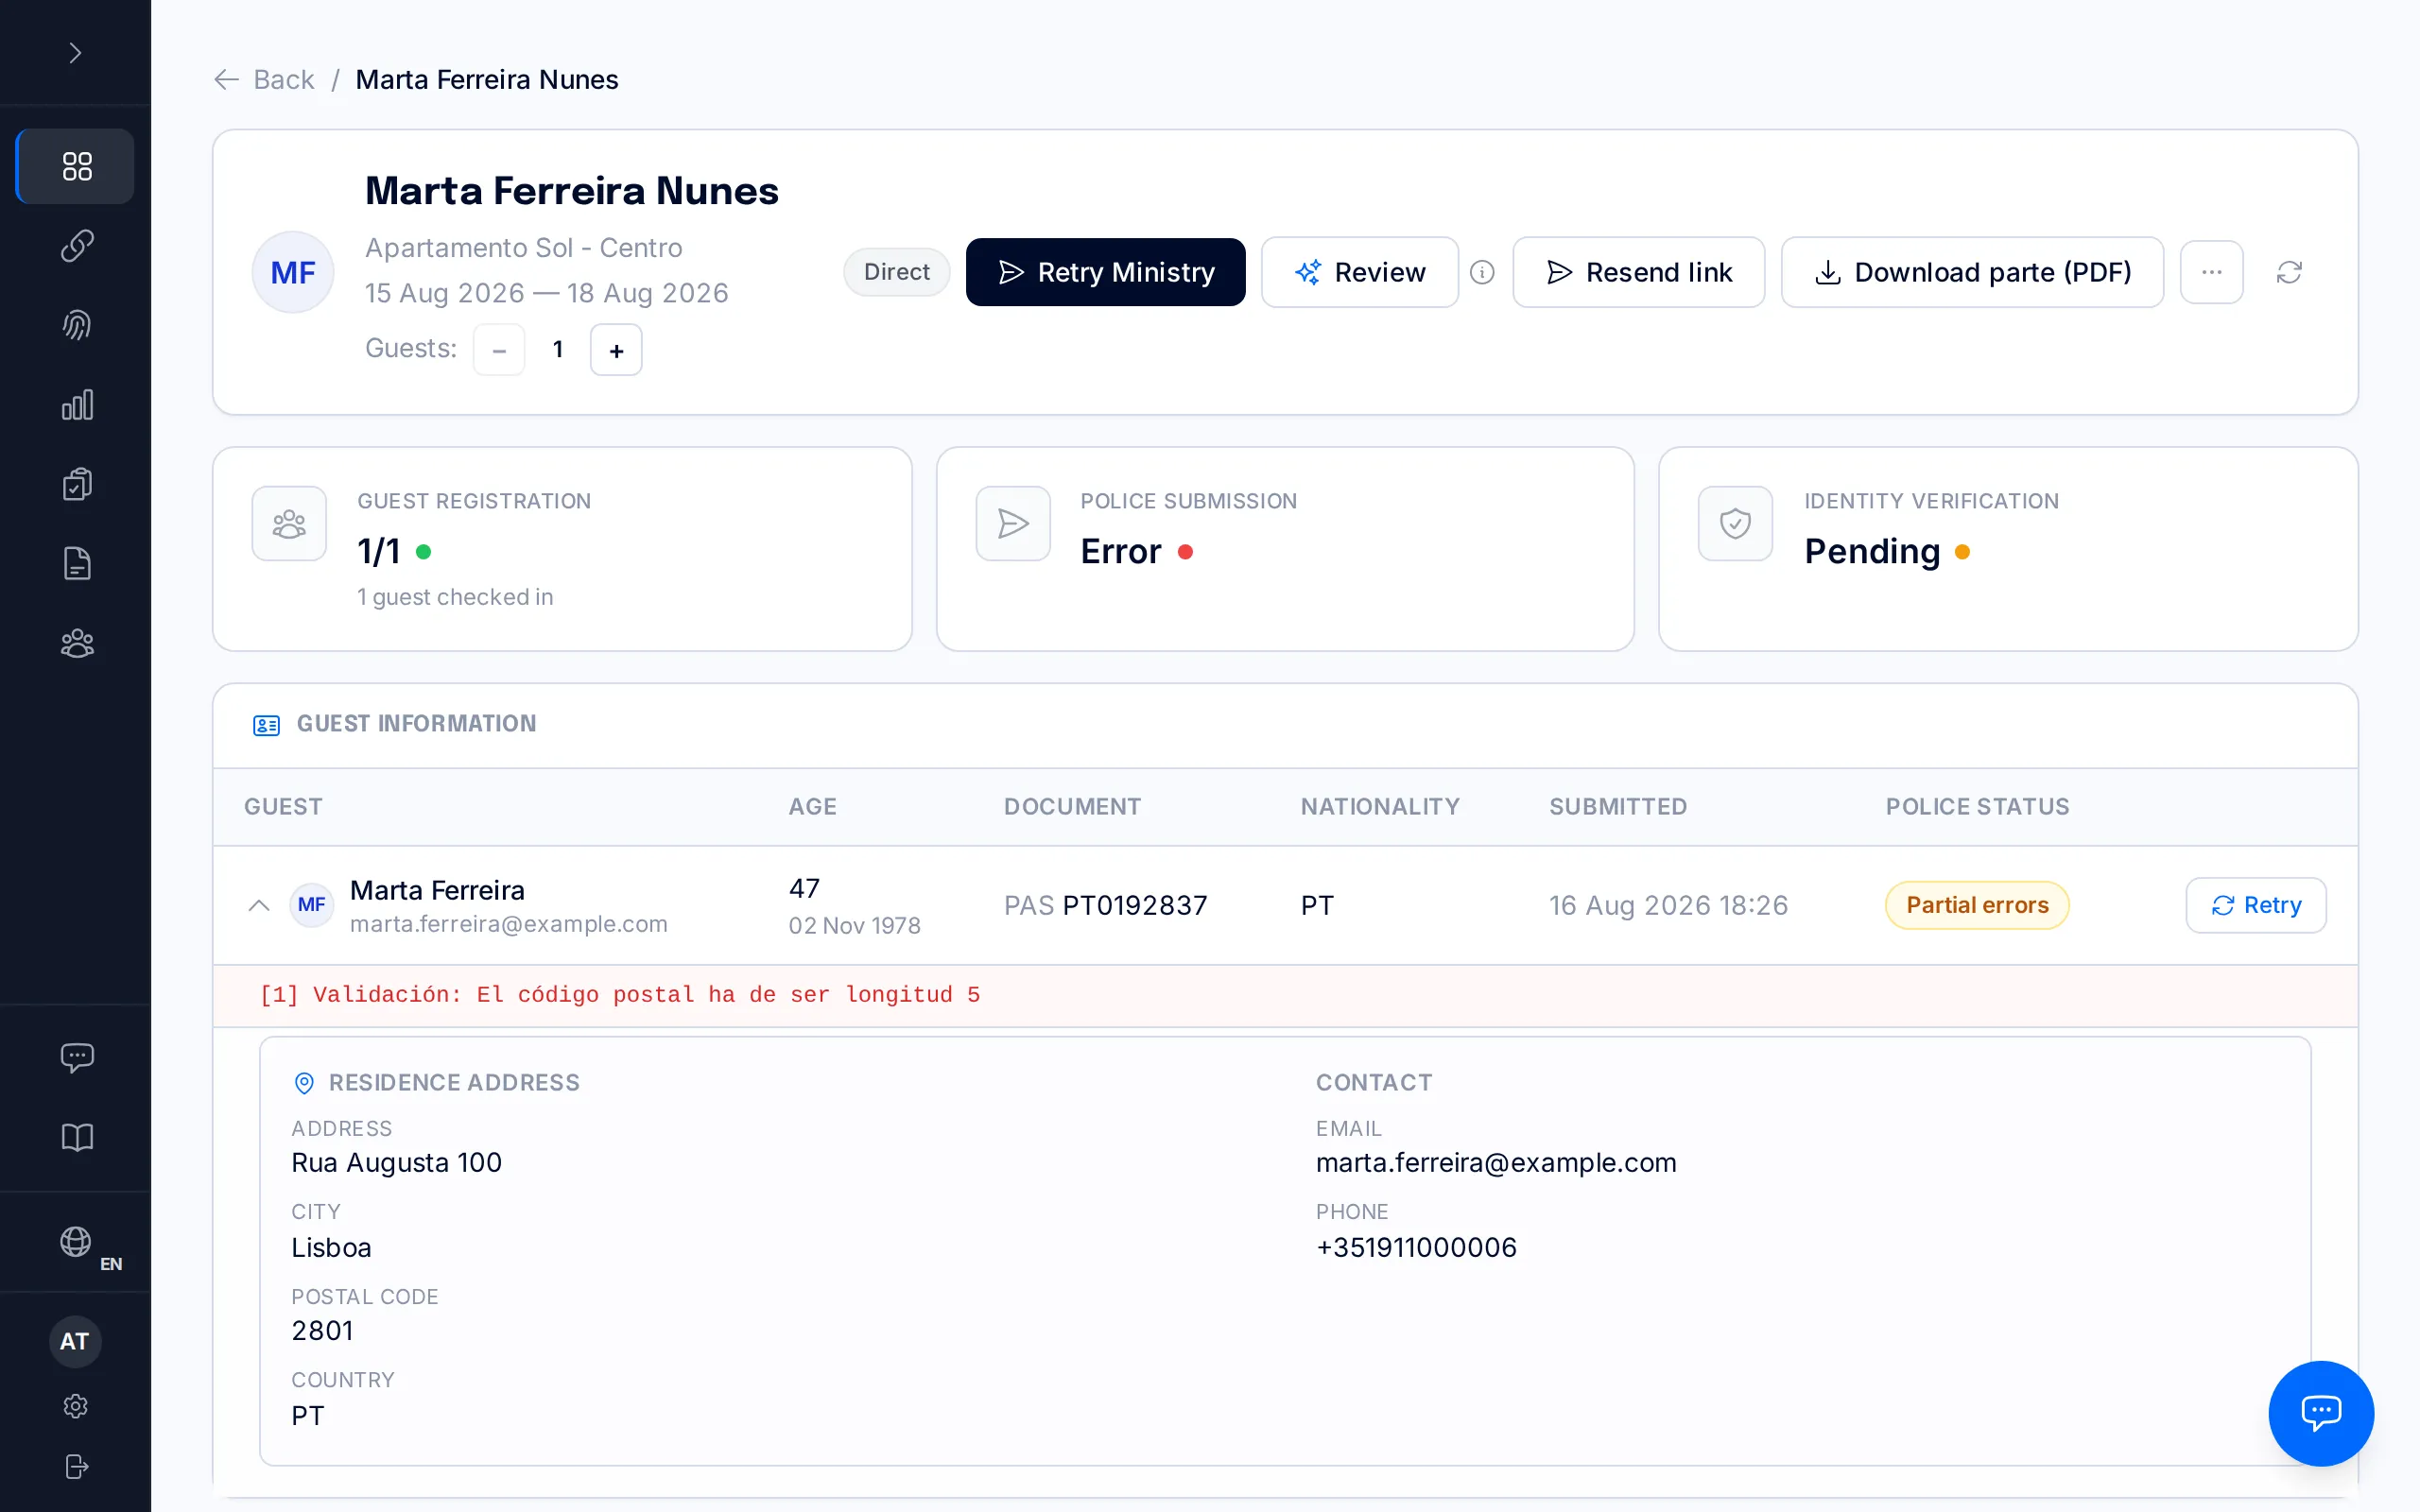The height and width of the screenshot is (1512, 2420).
Task: Click the Retry Ministry button
Action: [1105, 272]
